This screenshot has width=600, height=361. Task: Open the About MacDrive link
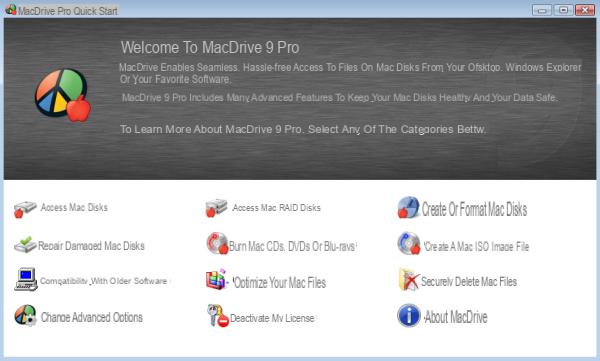(x=455, y=317)
